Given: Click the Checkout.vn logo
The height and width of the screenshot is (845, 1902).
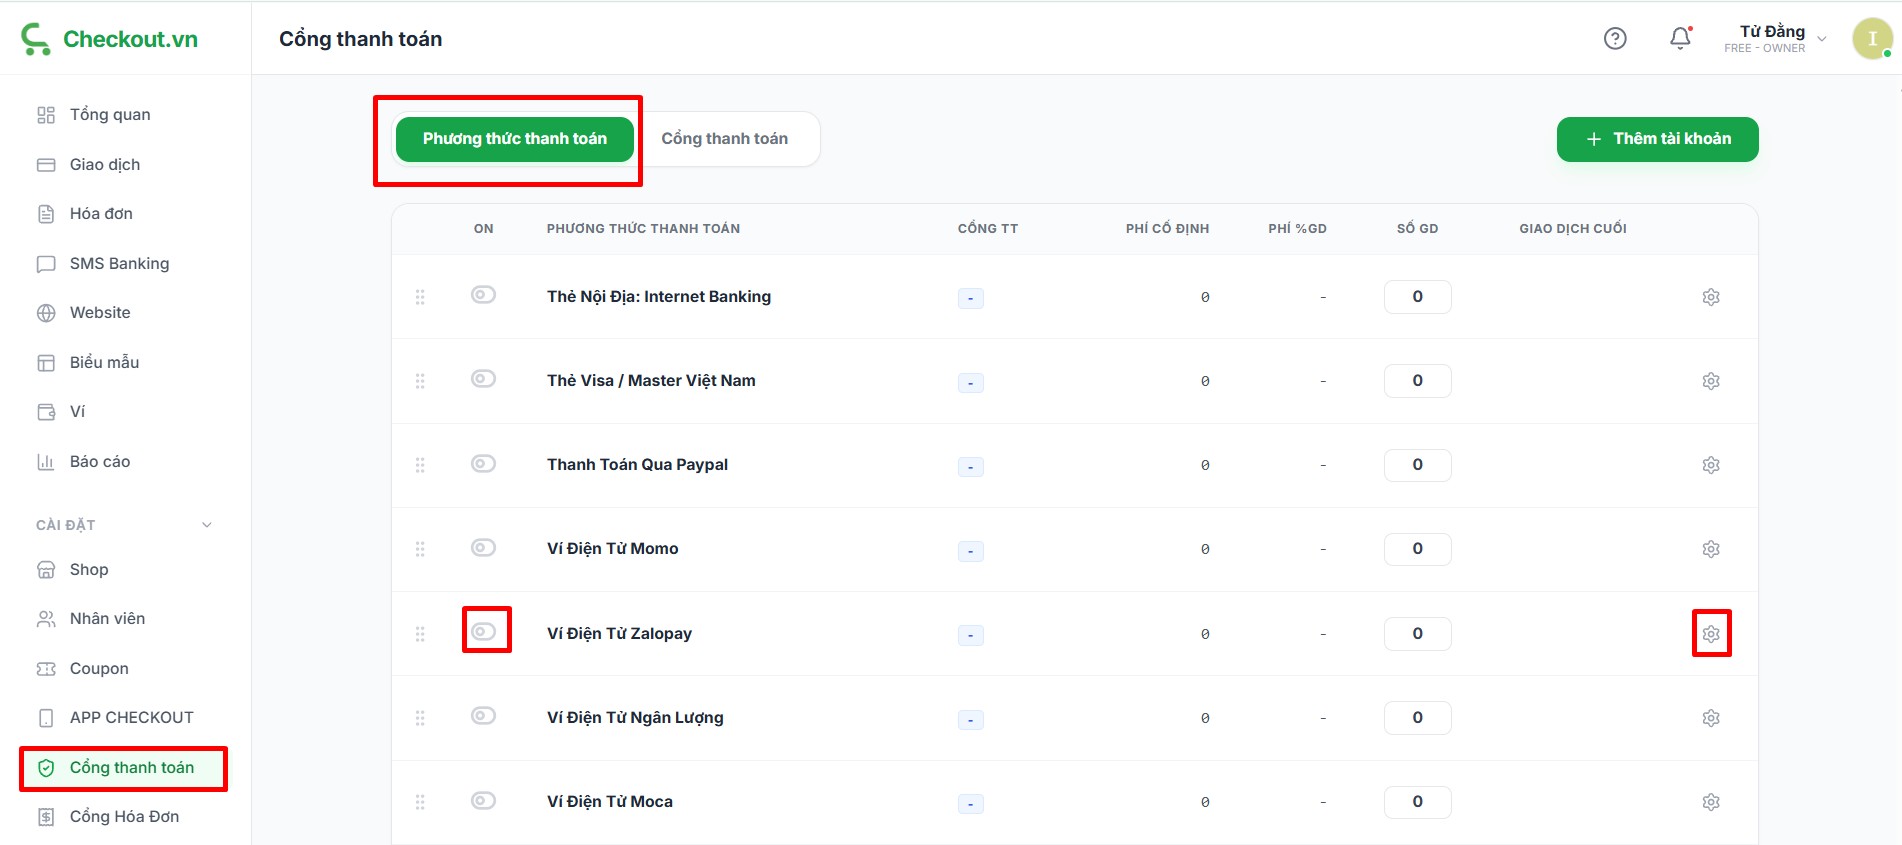Looking at the screenshot, I should (109, 39).
